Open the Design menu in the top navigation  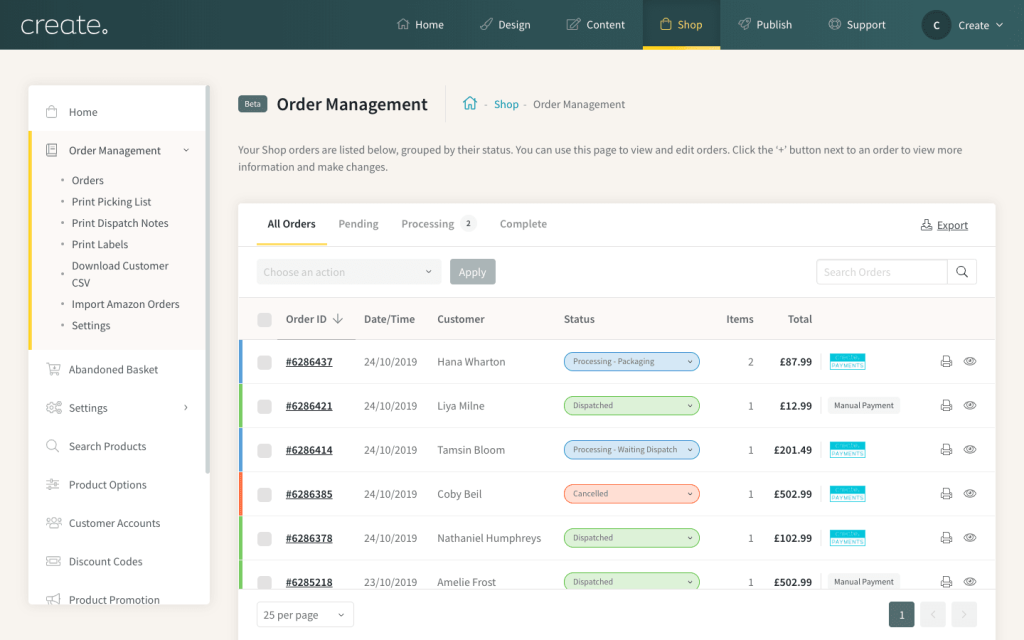point(505,25)
